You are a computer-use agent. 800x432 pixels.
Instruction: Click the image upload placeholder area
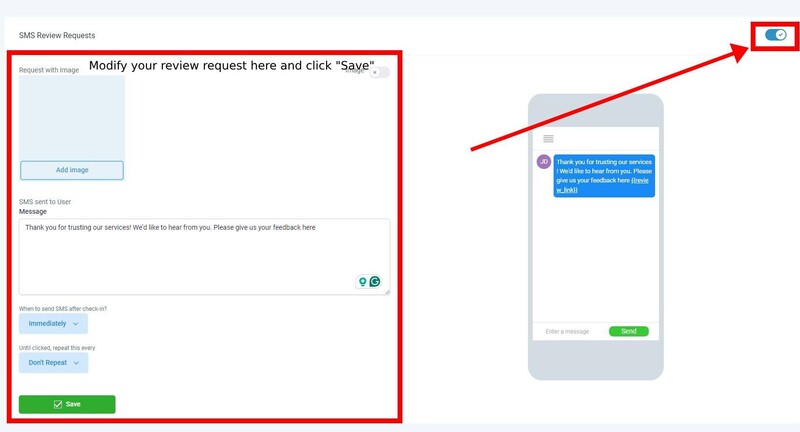point(72,118)
